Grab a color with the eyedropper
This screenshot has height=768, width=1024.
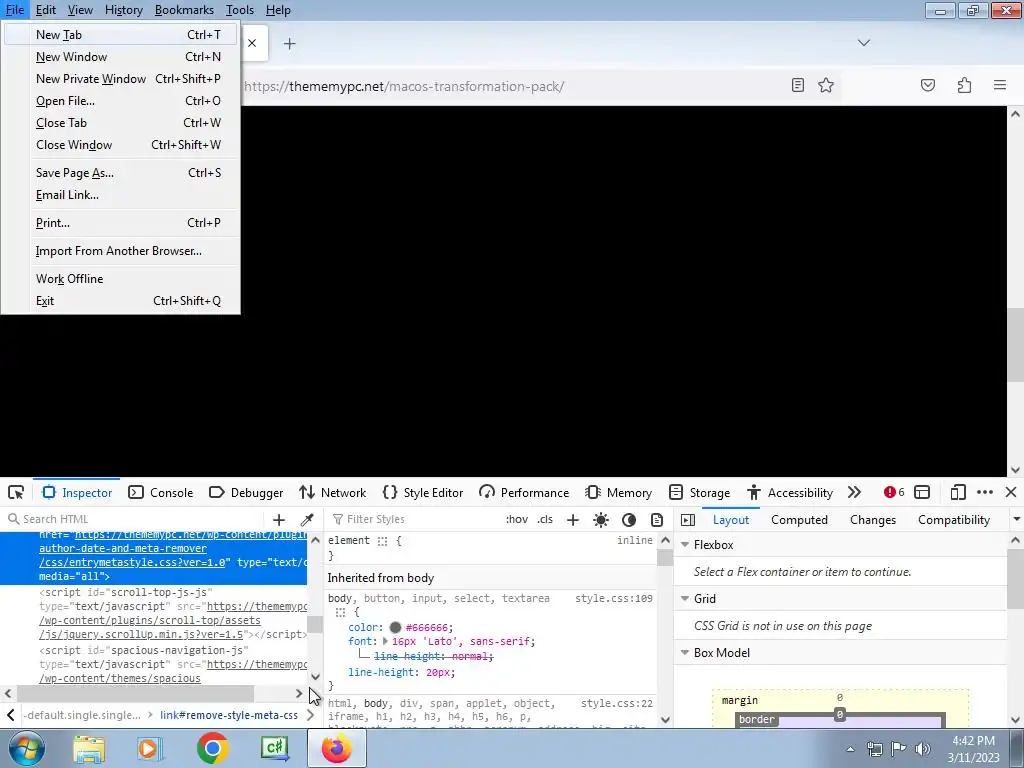306,520
